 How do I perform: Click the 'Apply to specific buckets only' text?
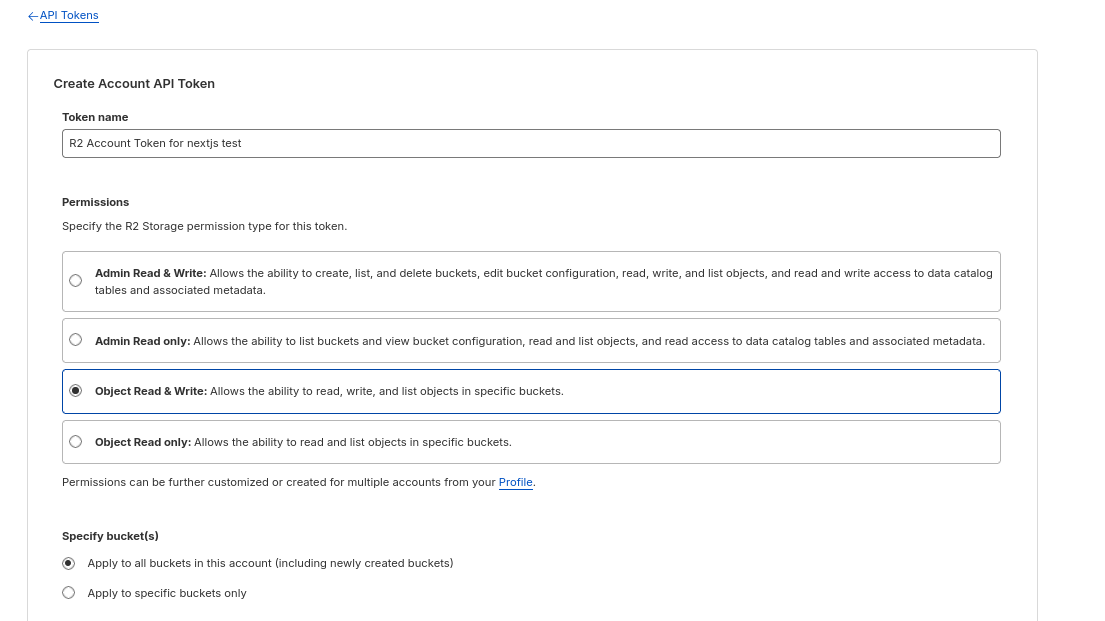click(x=167, y=593)
